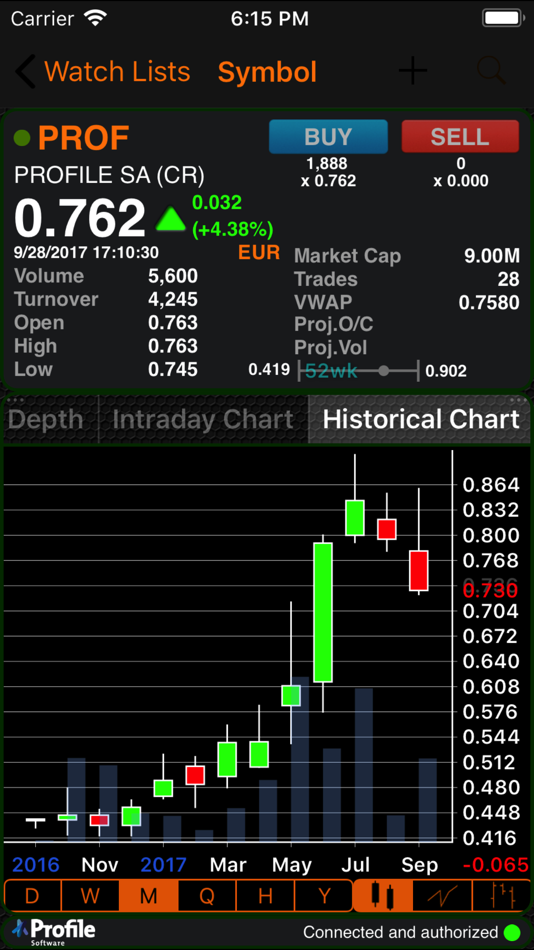The height and width of the screenshot is (950, 534).
Task: Tap the large green June candlestick
Action: click(322, 613)
